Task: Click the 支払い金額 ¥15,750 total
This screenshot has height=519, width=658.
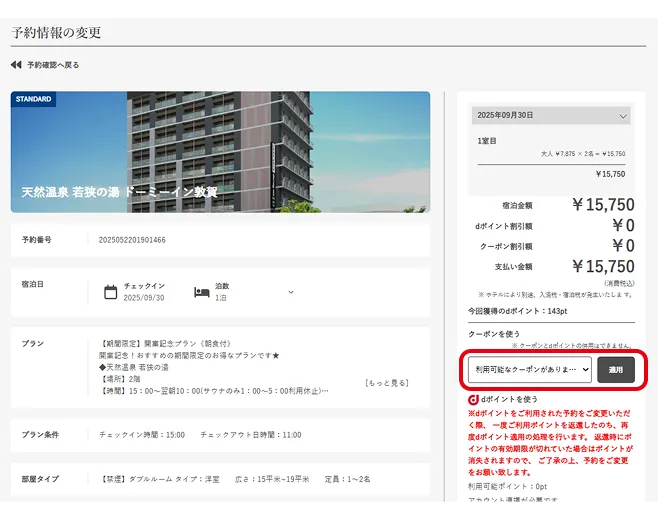Action: [603, 266]
